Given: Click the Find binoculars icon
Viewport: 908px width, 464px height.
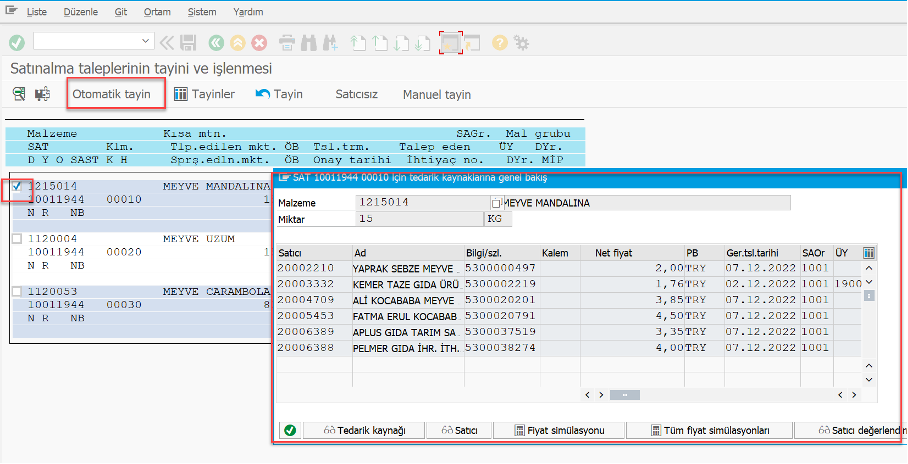Looking at the screenshot, I should pos(308,42).
